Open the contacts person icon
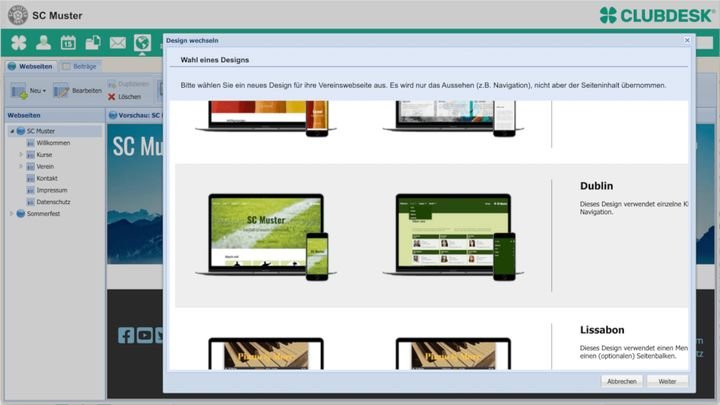Viewport: 720px width, 405px height. [44, 43]
